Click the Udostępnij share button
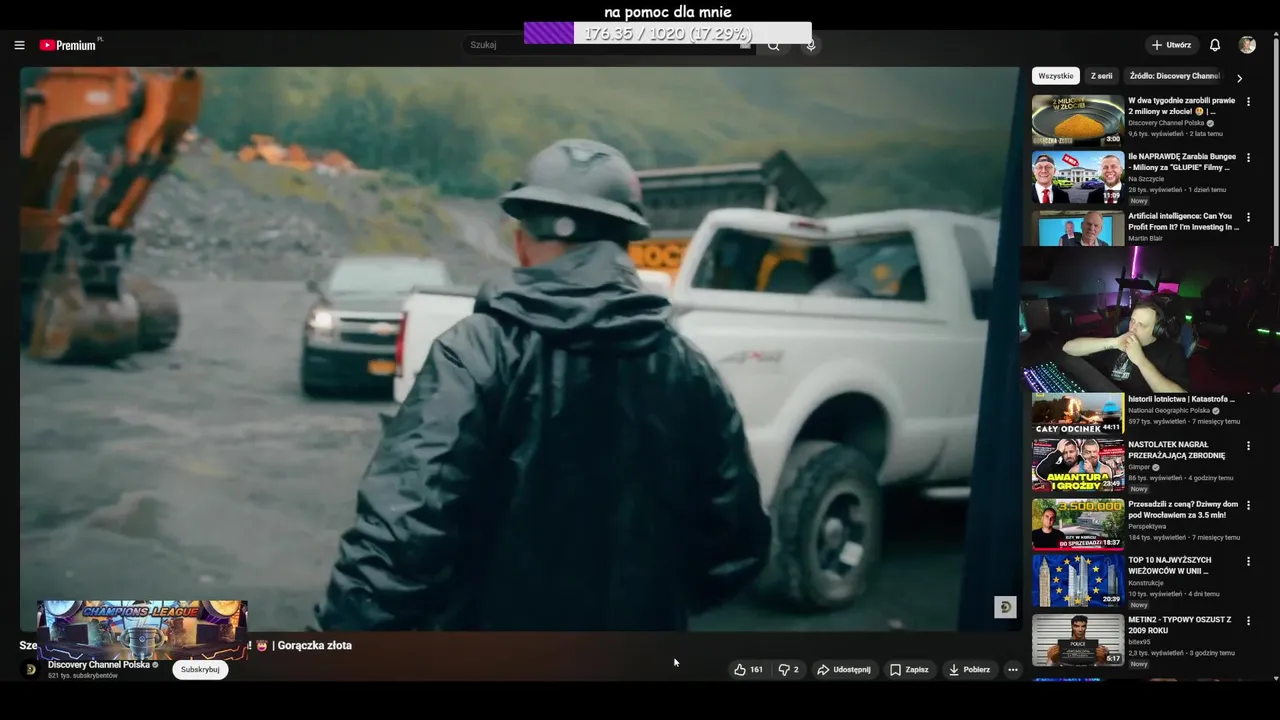The image size is (1280, 720). (844, 670)
